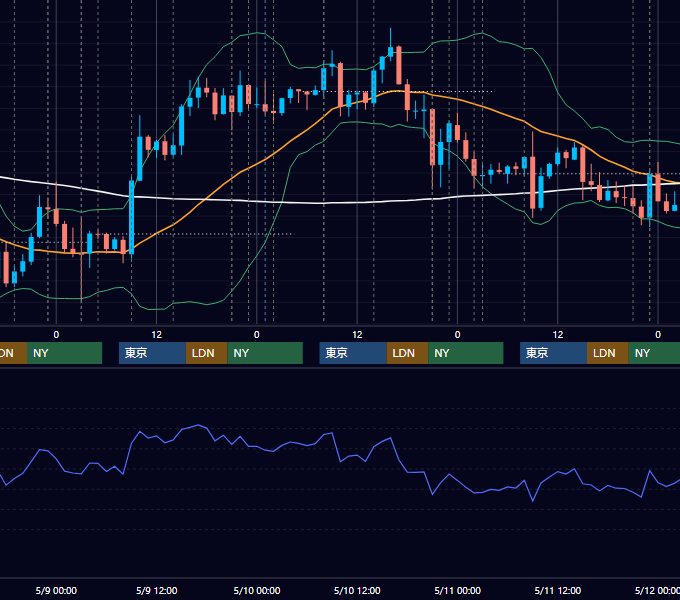Select NY session block spanning 5/10 00:00
This screenshot has width=680, height=600.
point(265,353)
